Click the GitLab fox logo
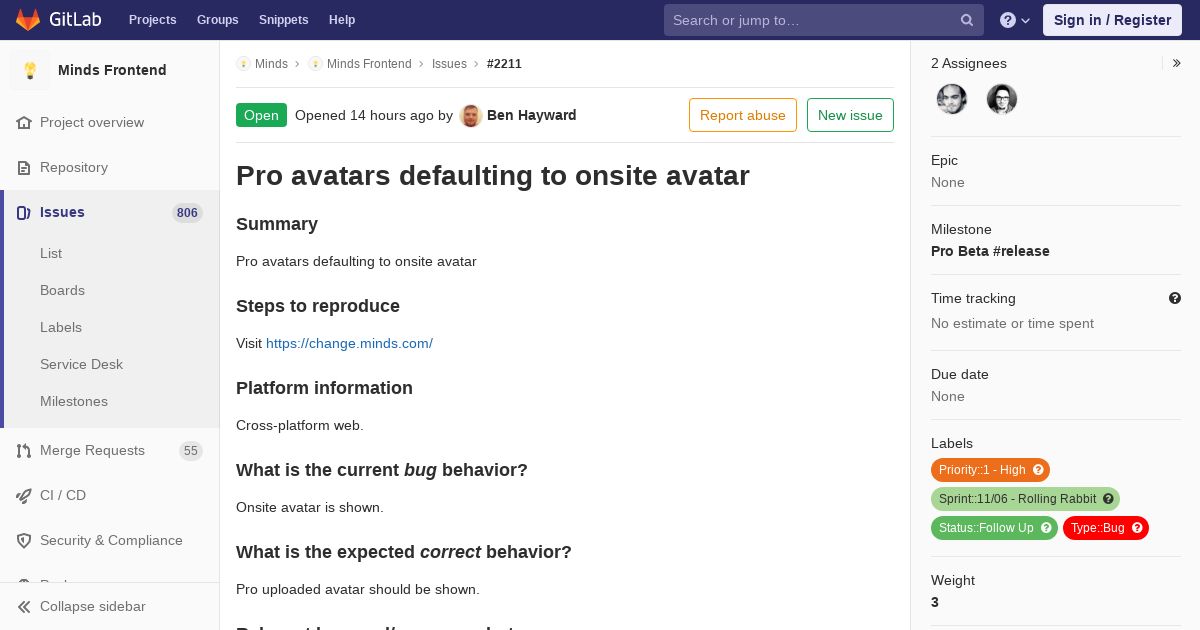Screen dimensions: 1200x630 (28, 20)
